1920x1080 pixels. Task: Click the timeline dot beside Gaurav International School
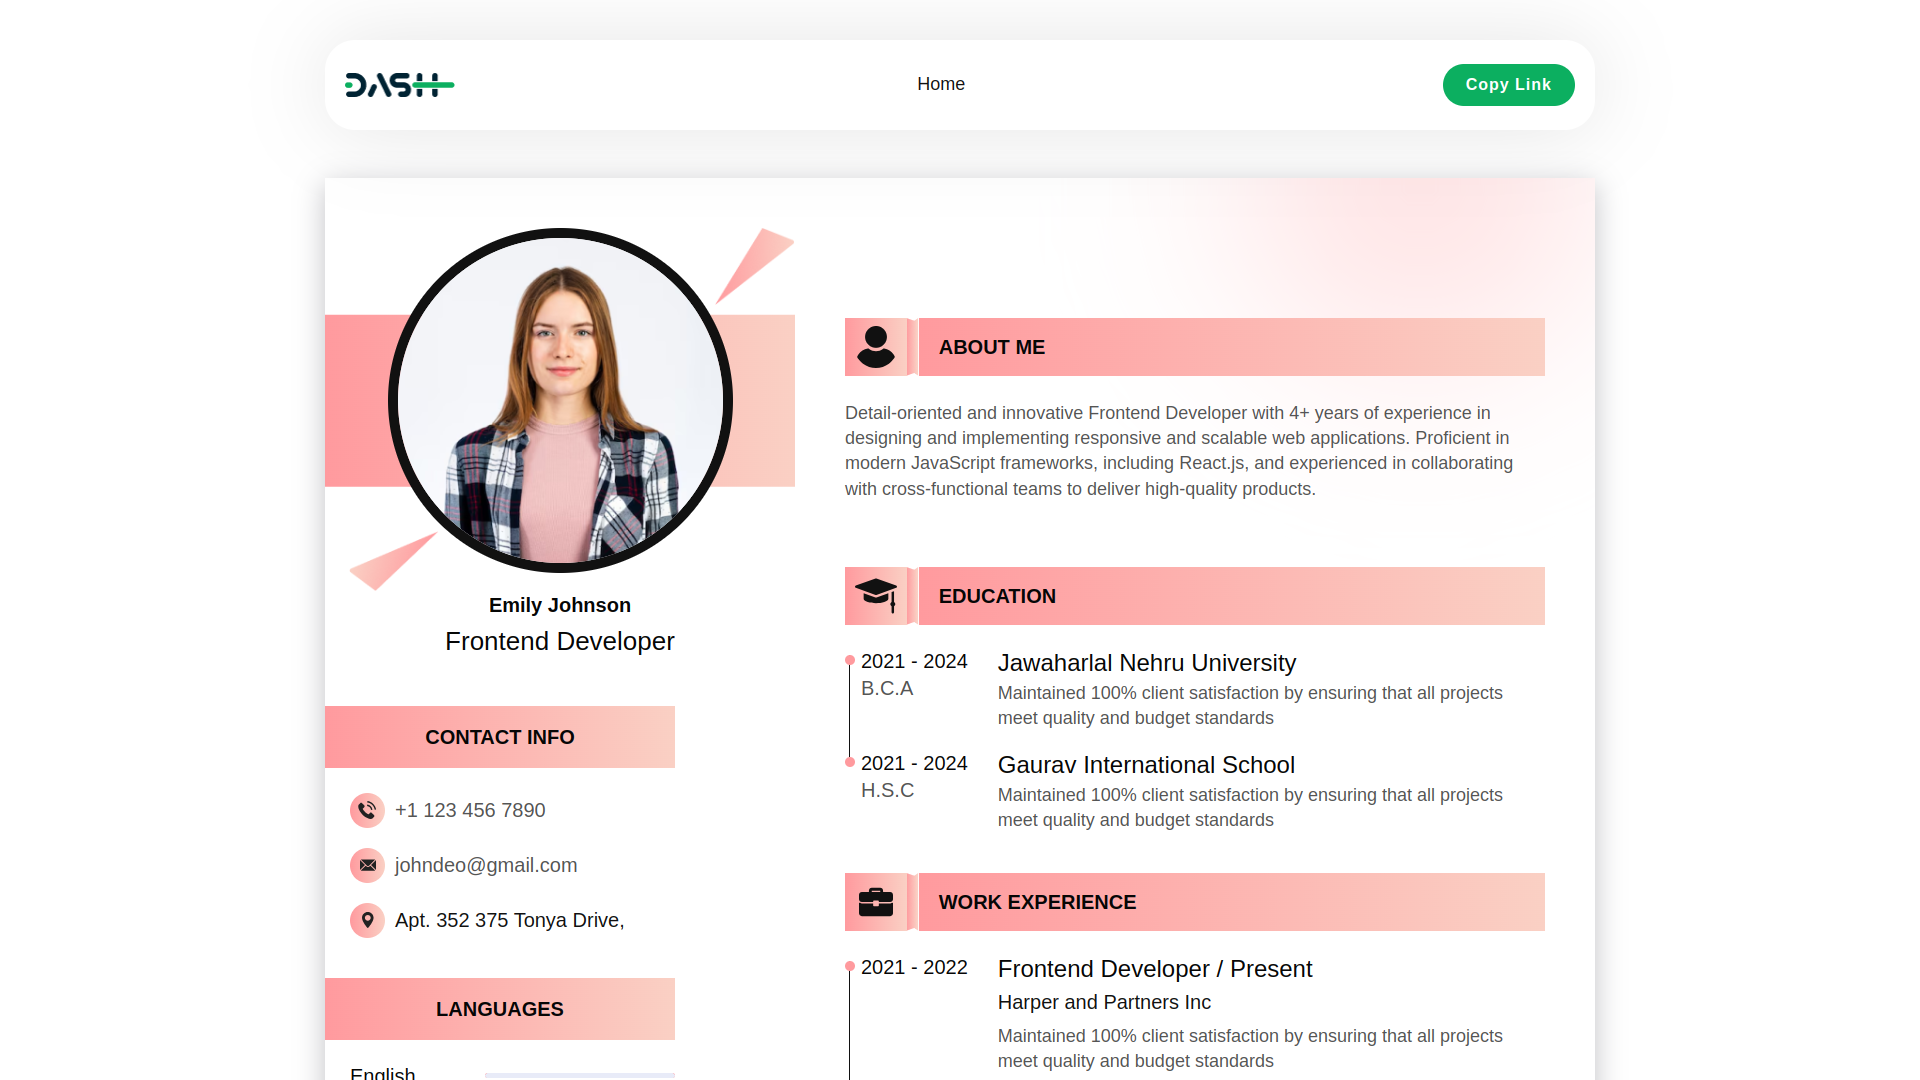[x=850, y=762]
